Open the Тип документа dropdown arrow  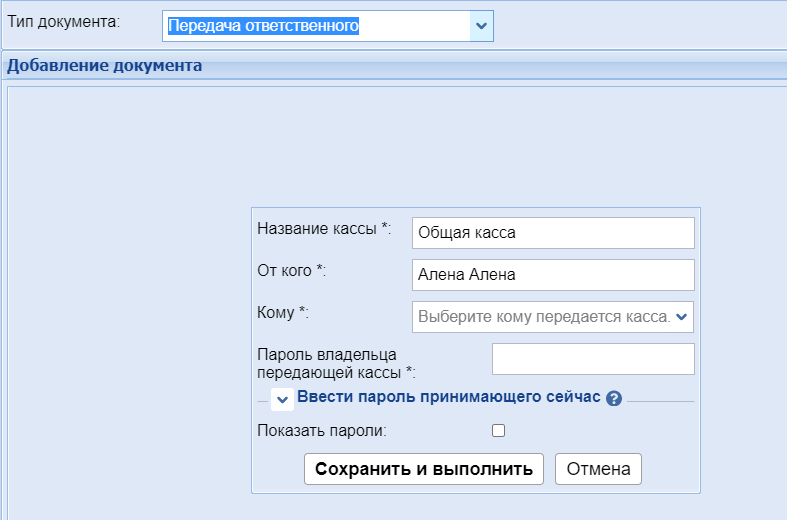click(481, 26)
